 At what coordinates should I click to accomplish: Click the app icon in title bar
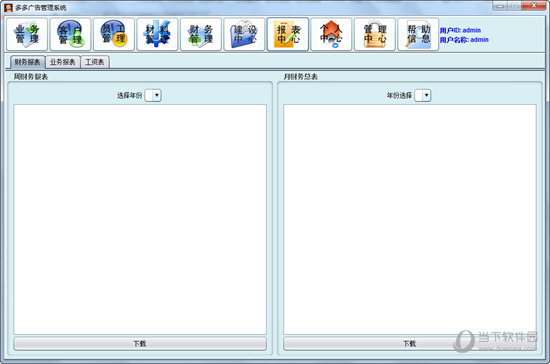(8, 7)
